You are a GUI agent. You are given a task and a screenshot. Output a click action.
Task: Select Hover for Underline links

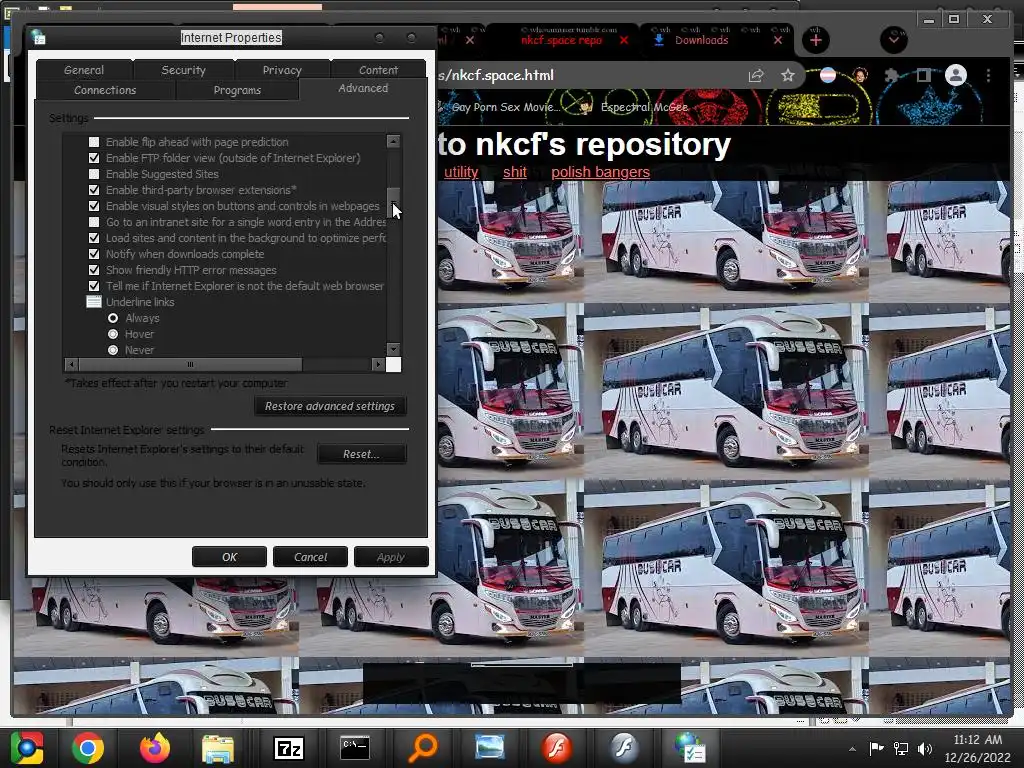pyautogui.click(x=113, y=334)
